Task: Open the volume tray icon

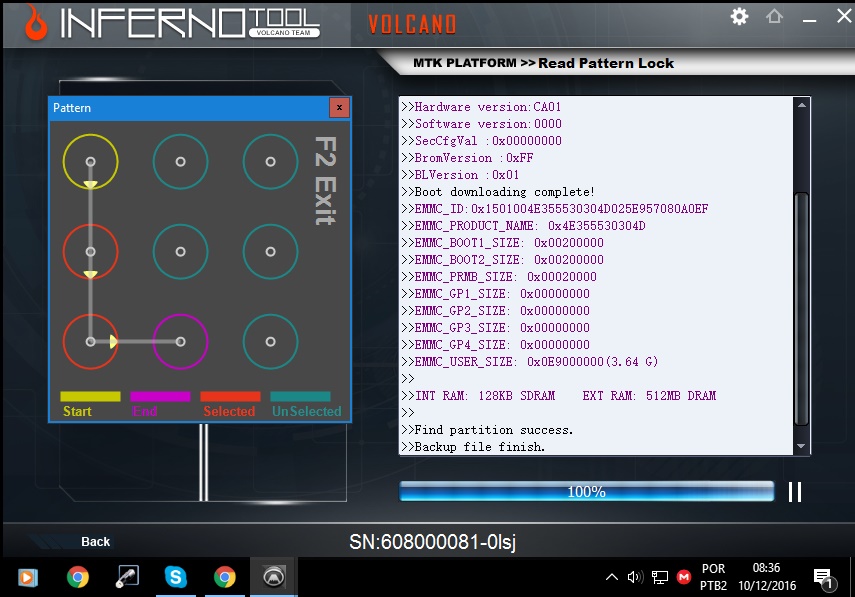Action: (635, 577)
